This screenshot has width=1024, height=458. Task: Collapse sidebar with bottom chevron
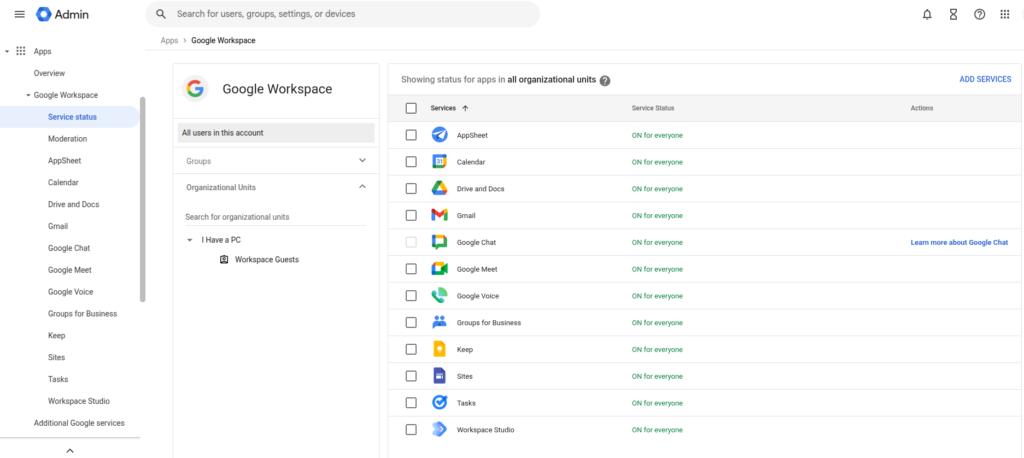pyautogui.click(x=70, y=450)
